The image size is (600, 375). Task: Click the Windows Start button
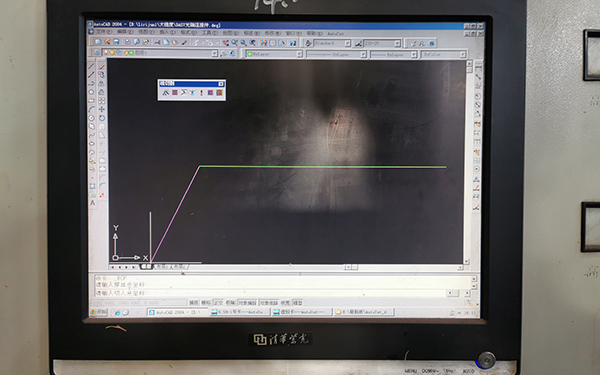(99, 312)
